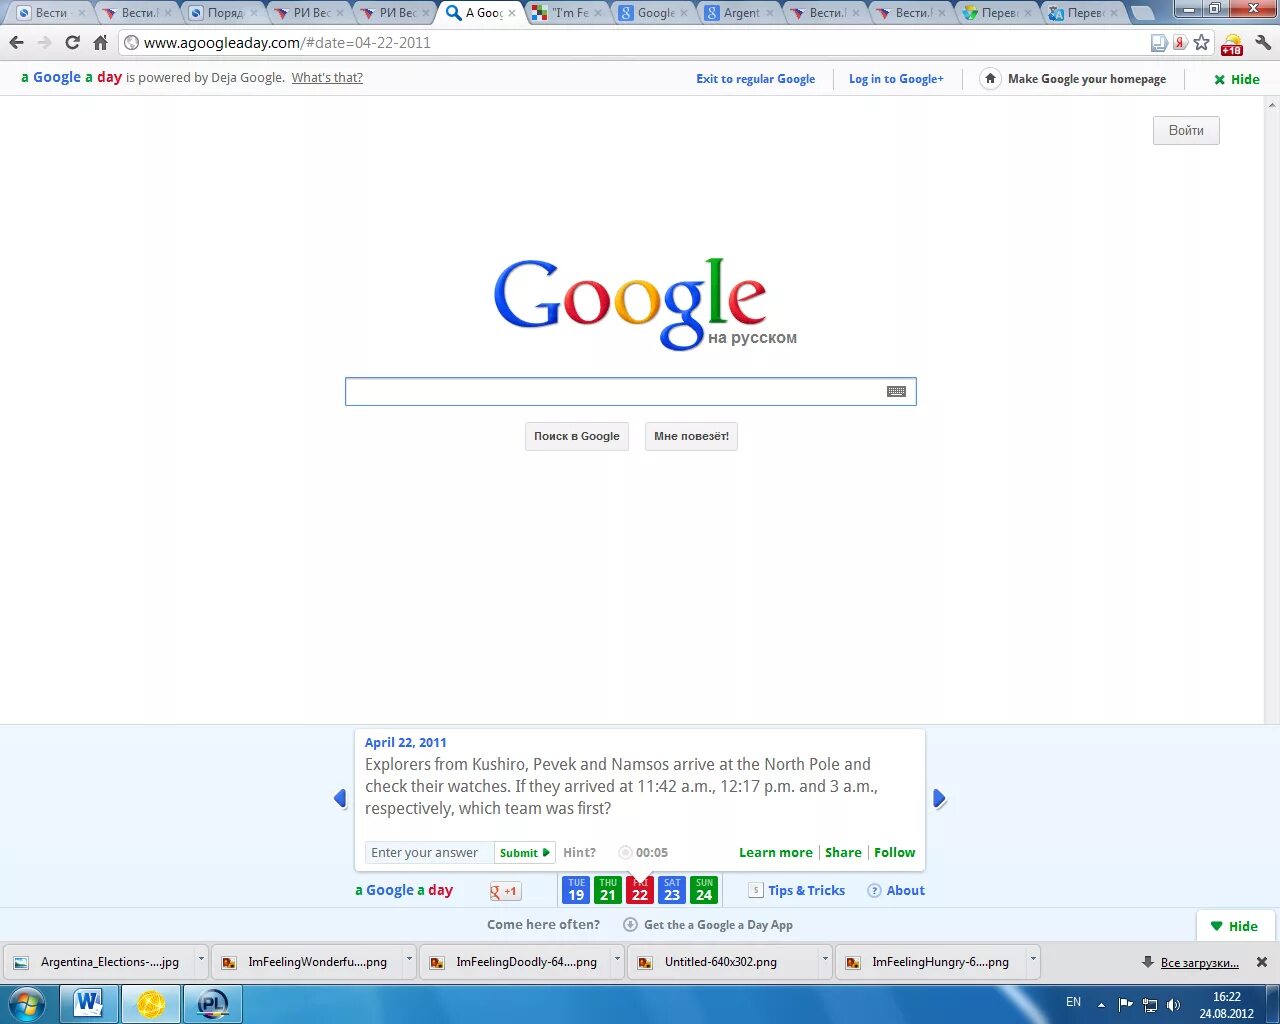Image resolution: width=1280 pixels, height=1024 pixels.
Task: Open the PL application in taskbar
Action: pos(213,1003)
